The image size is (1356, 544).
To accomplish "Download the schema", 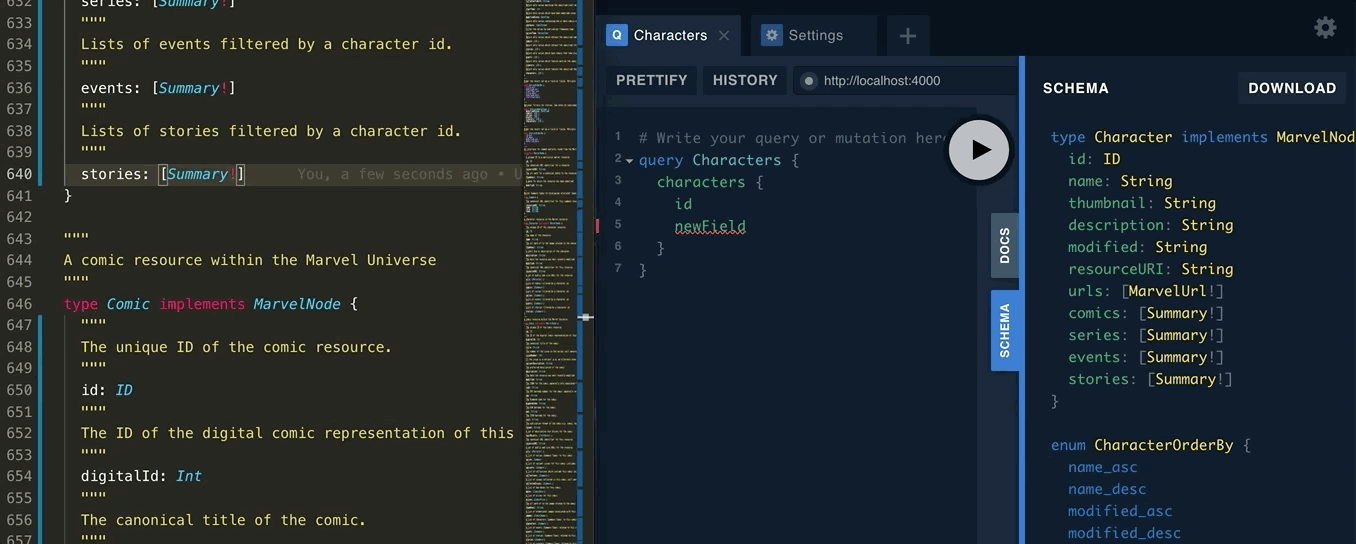I will 1292,88.
